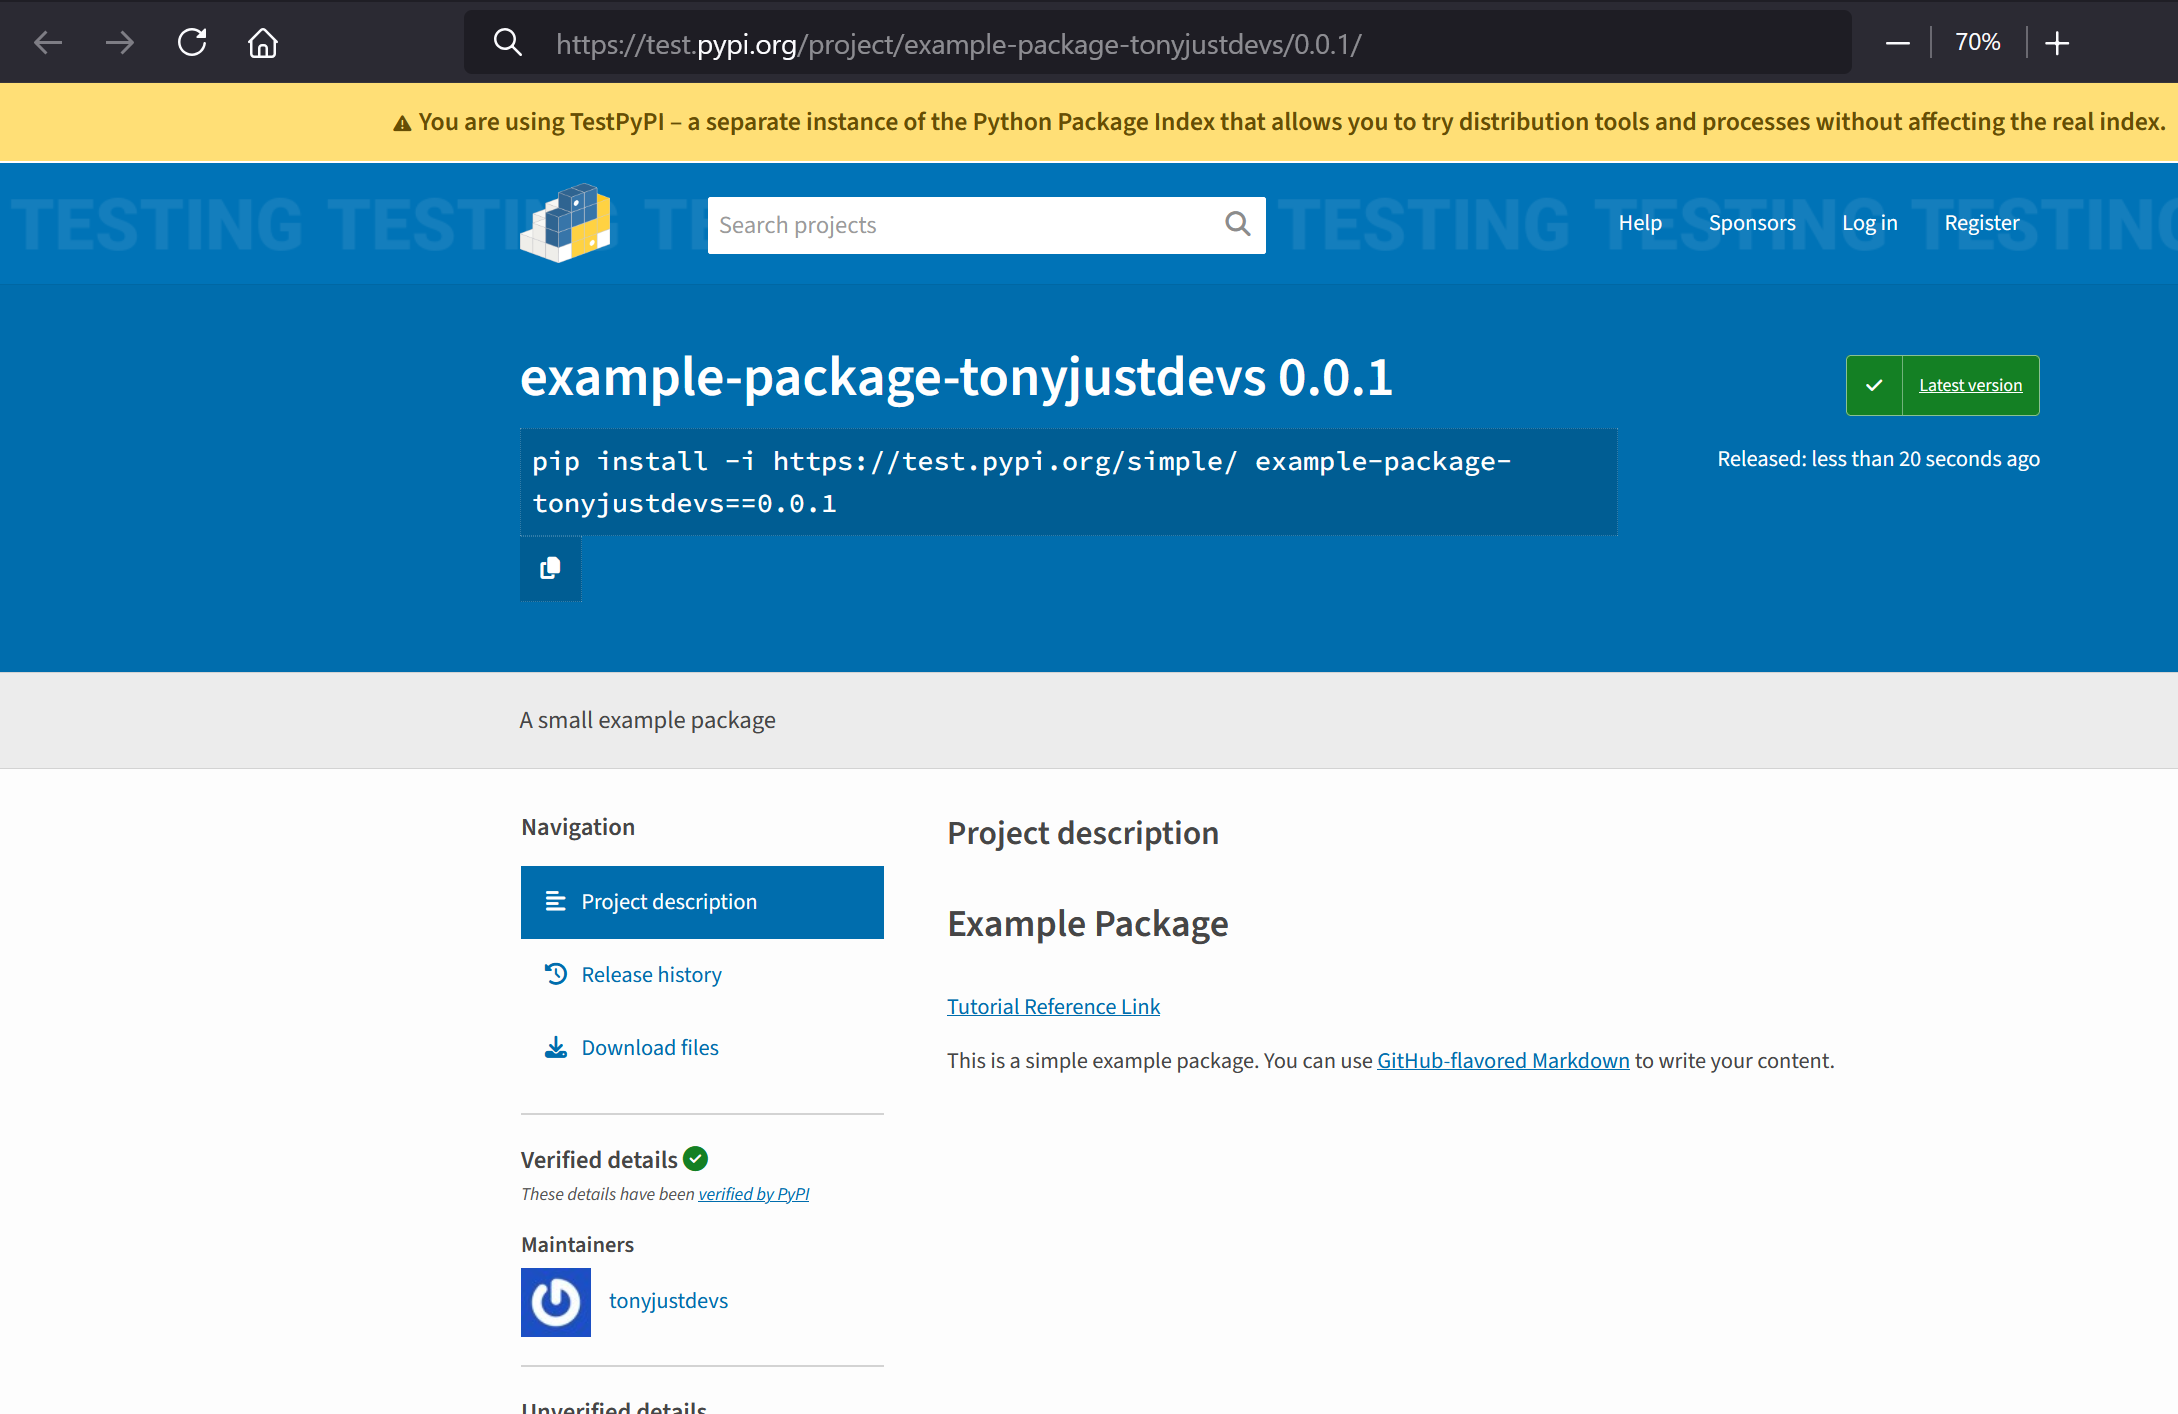Open the Register page link
Viewport: 2178px width, 1414px height.
1982,223
